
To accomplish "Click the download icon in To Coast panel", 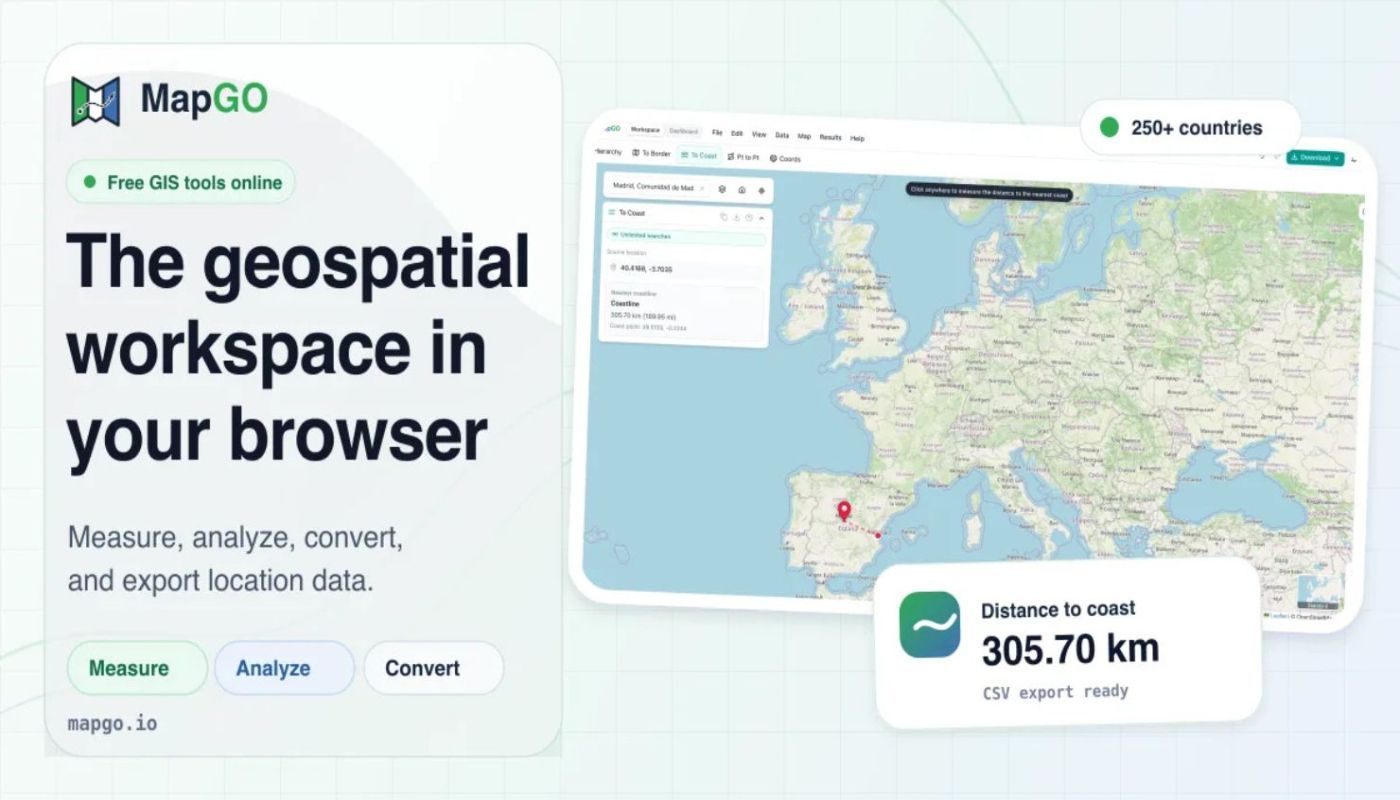I will pos(736,217).
